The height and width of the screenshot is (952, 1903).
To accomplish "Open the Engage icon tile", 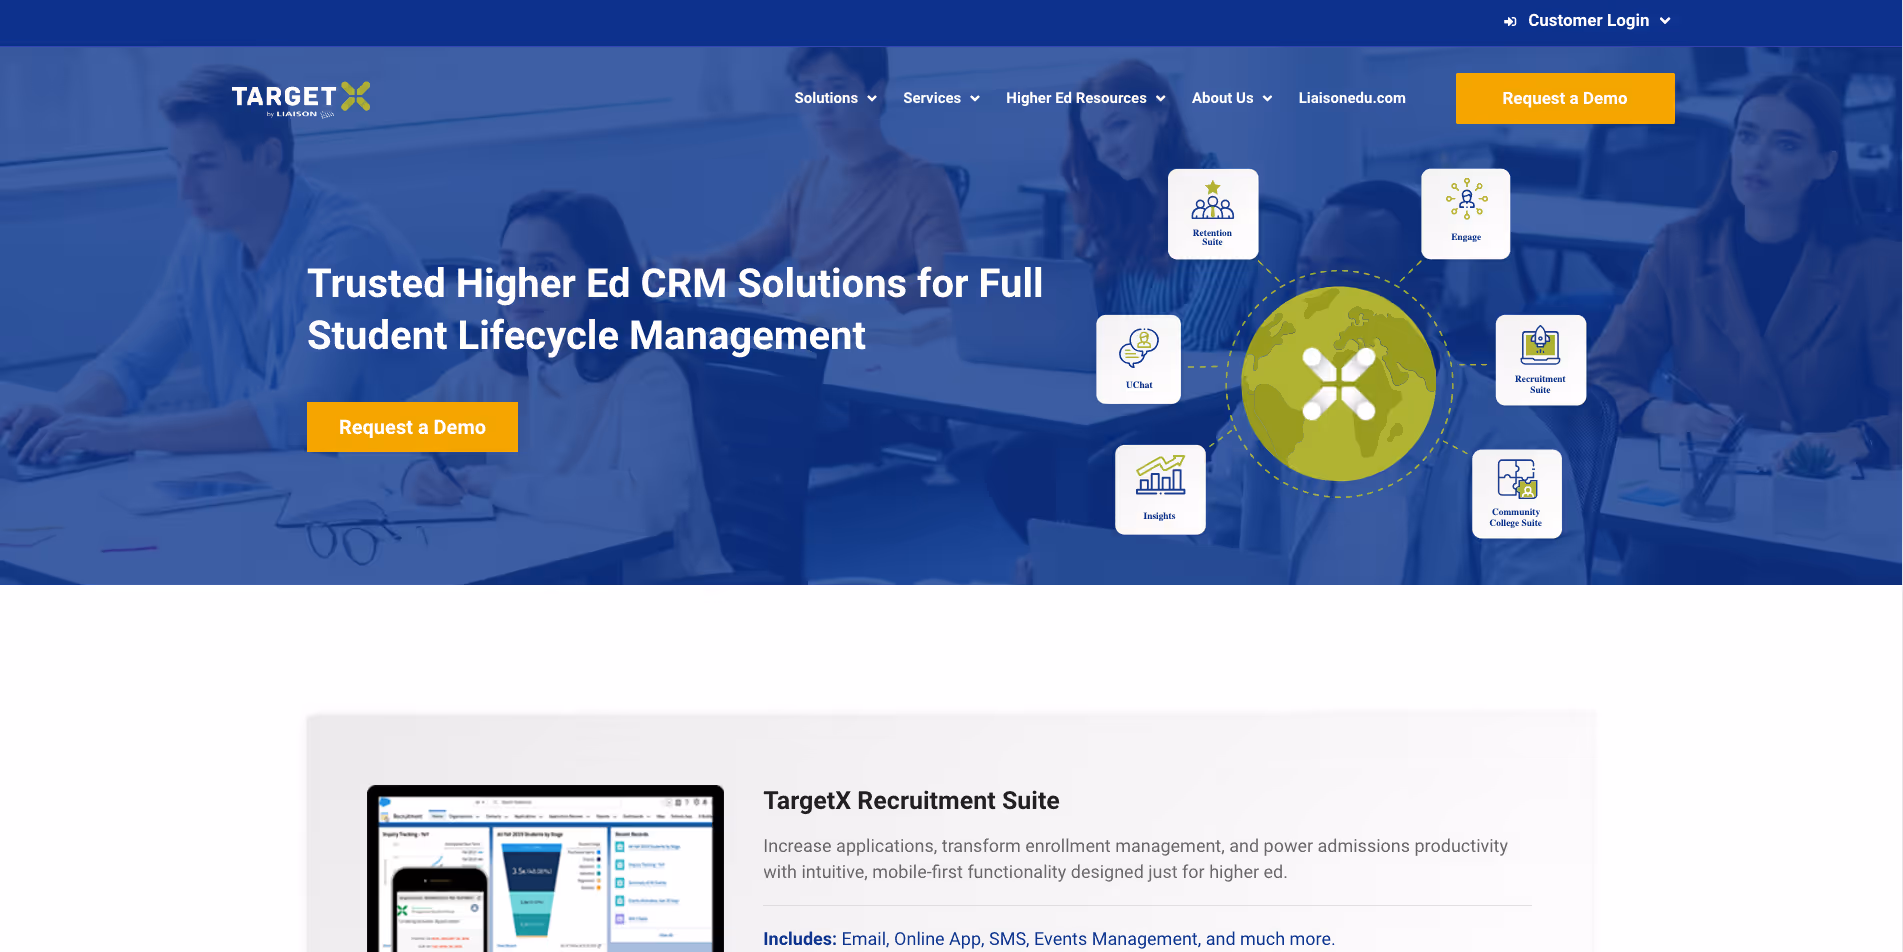I will (x=1465, y=214).
